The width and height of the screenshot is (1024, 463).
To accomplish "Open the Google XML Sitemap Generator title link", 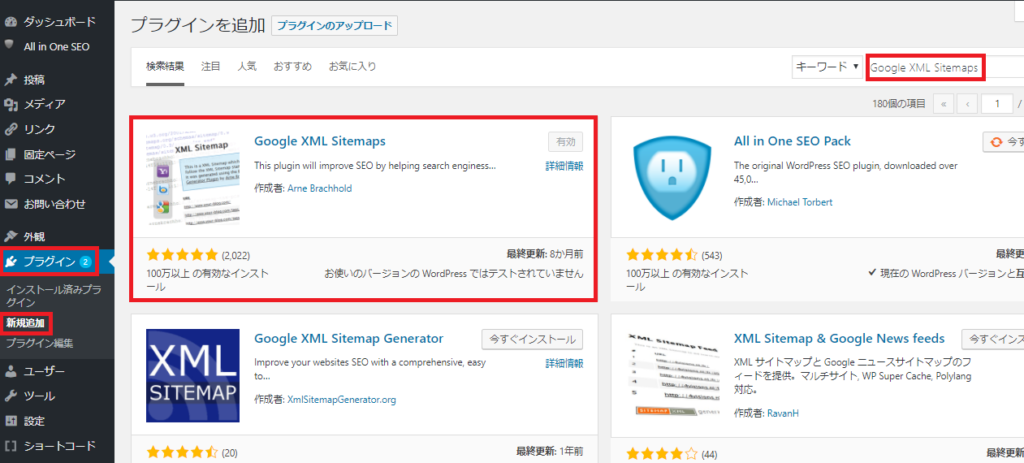I will tap(349, 338).
